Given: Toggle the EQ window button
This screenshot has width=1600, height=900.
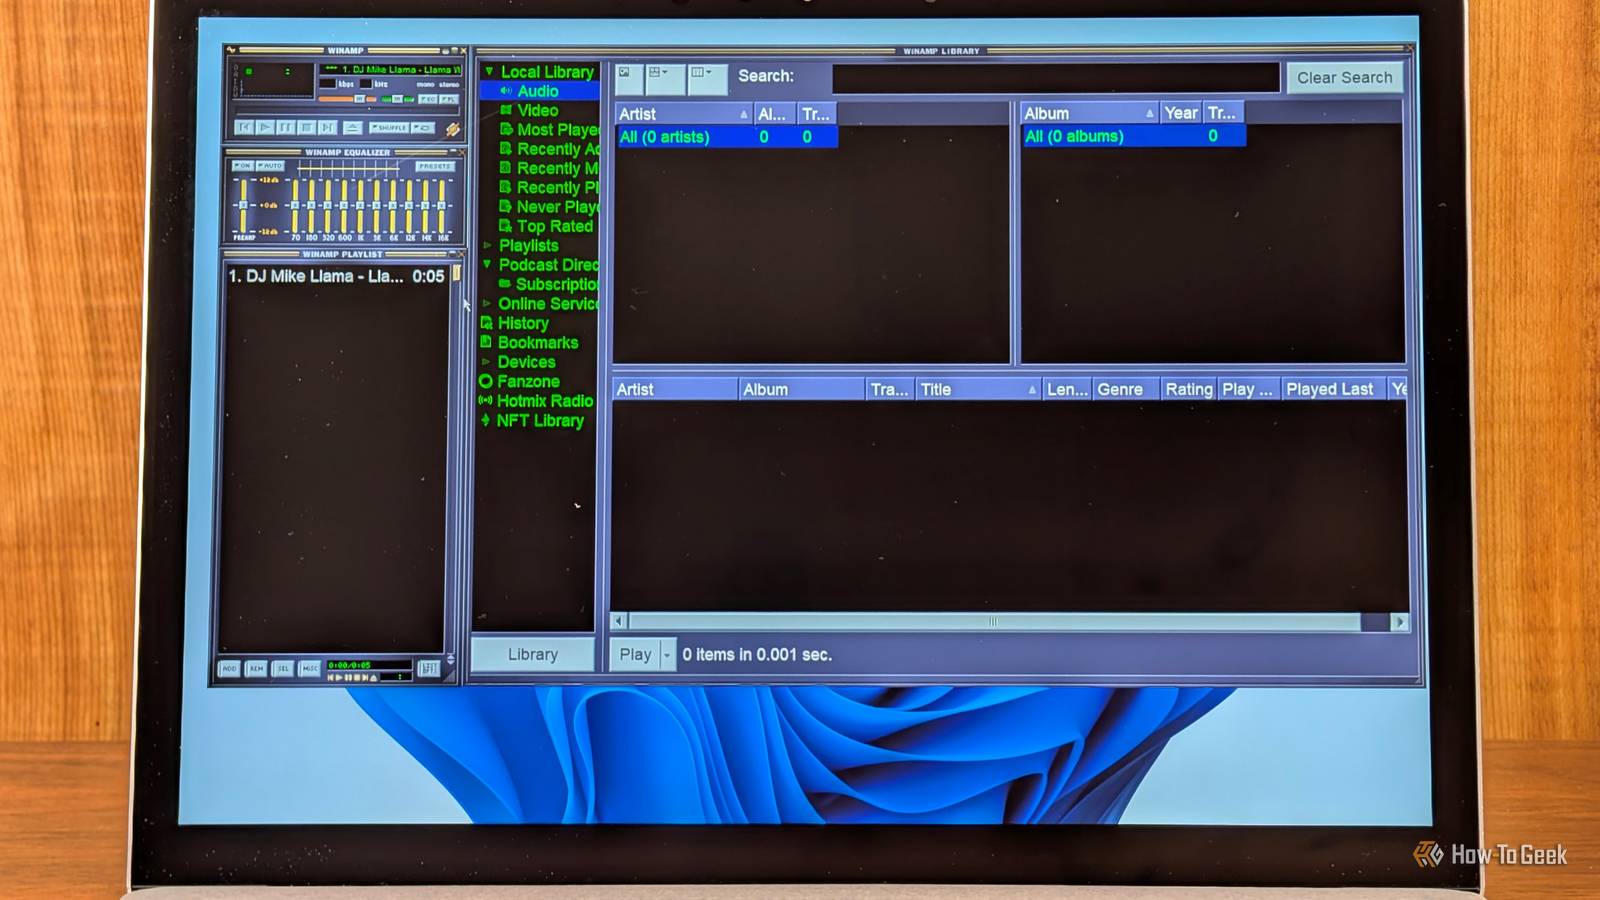Looking at the screenshot, I should [428, 99].
